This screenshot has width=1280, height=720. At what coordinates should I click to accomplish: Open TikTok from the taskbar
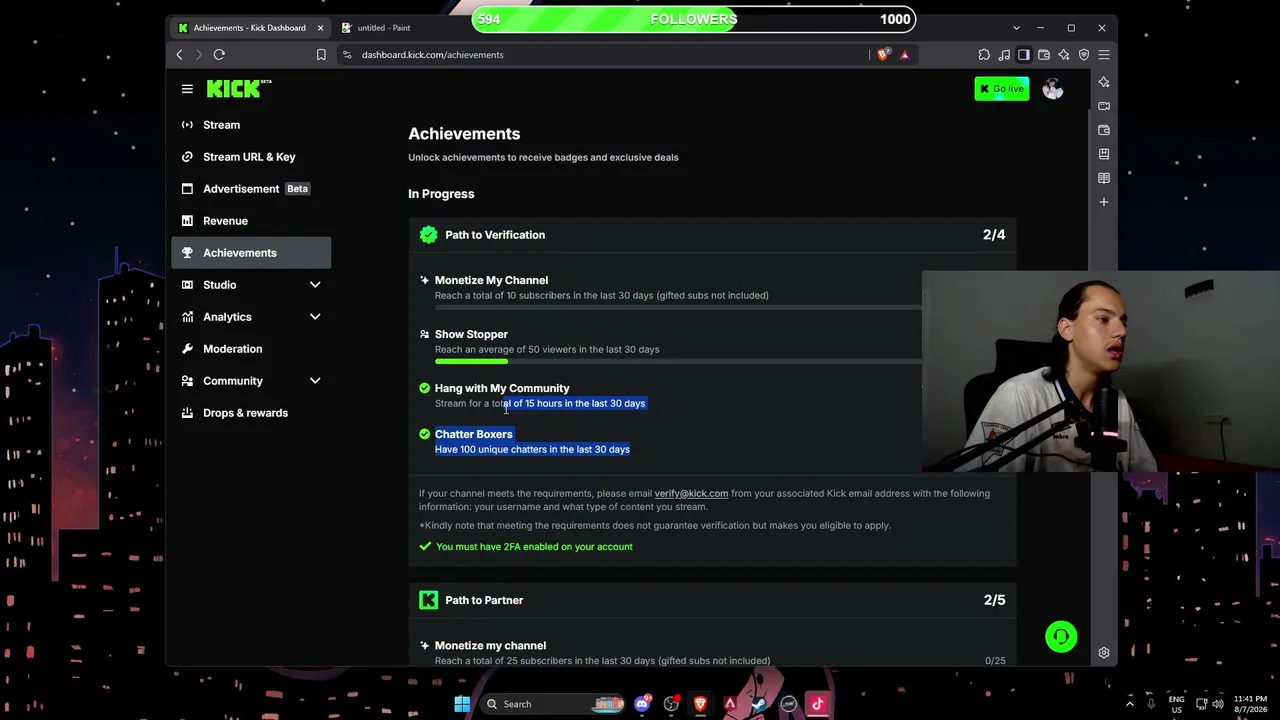(x=817, y=704)
